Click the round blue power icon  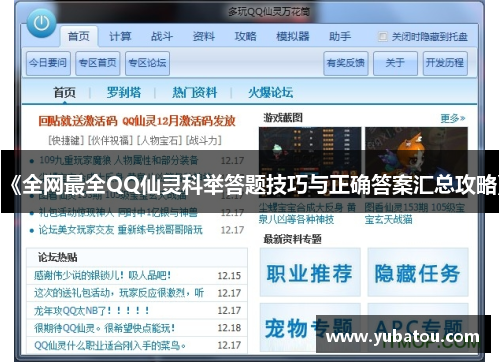coord(41,23)
